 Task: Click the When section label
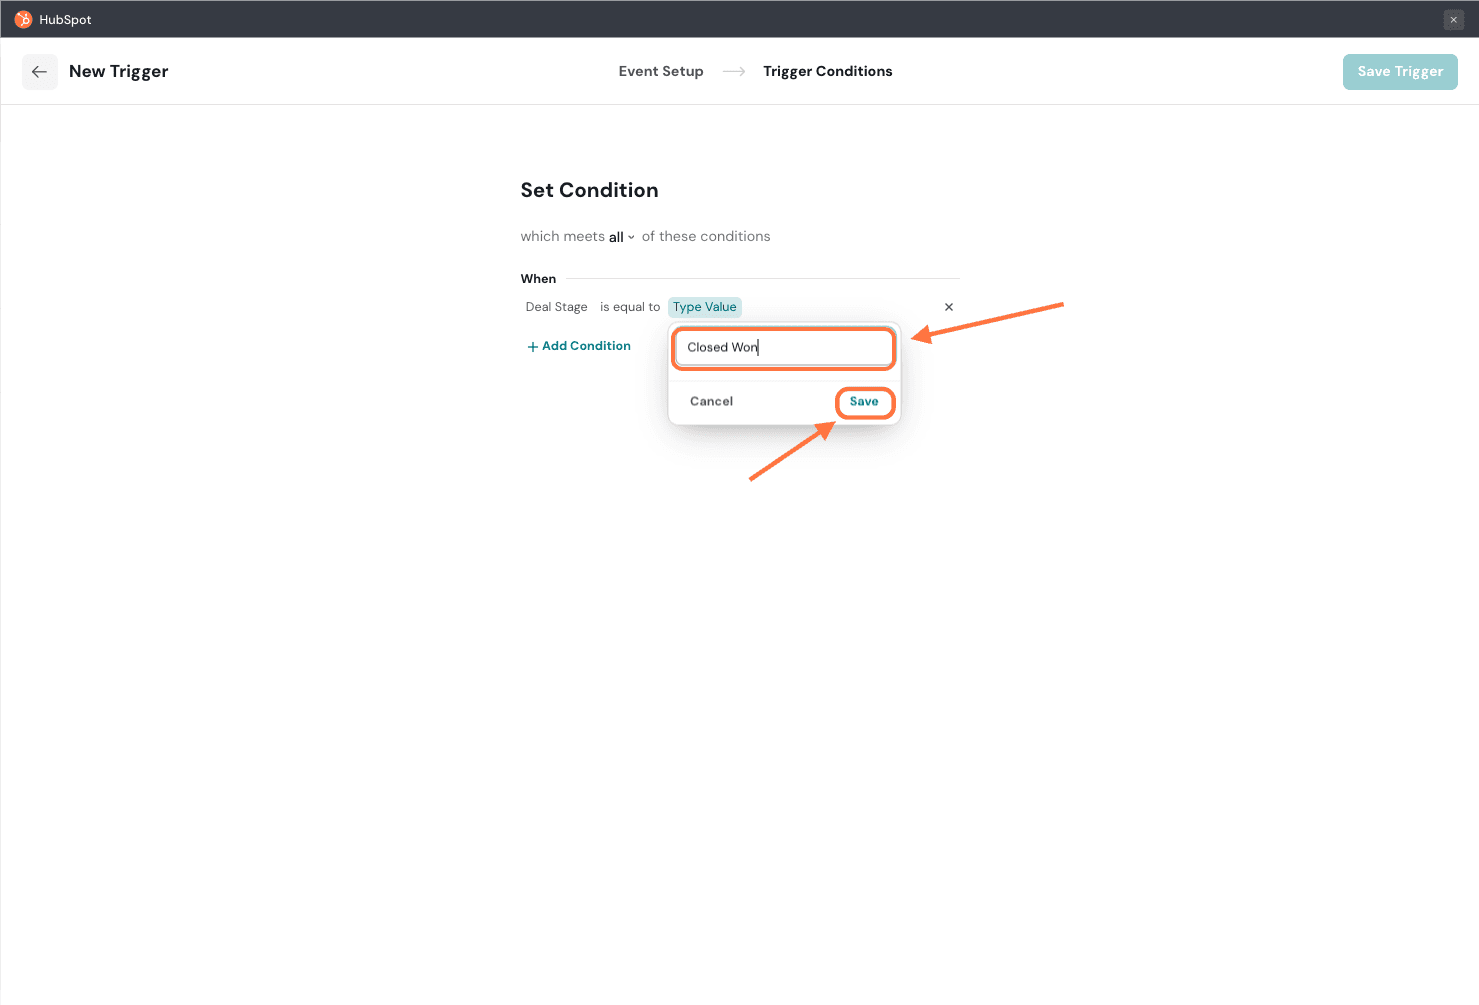(538, 279)
